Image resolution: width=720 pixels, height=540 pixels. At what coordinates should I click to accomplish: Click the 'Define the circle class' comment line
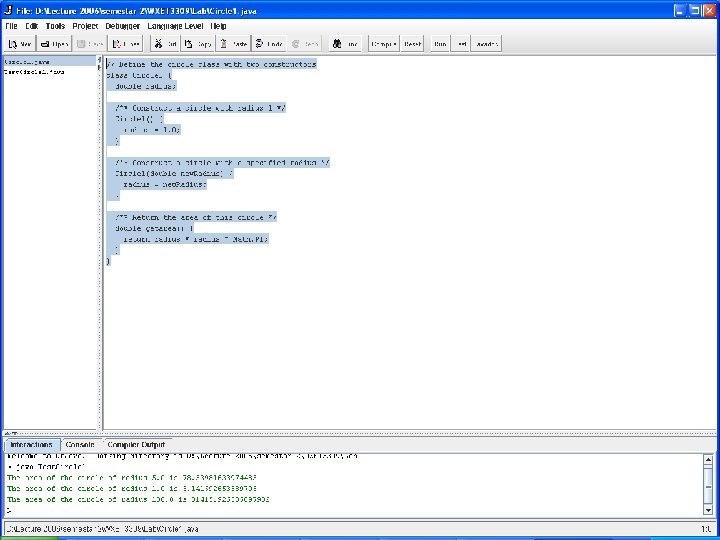[x=211, y=64]
